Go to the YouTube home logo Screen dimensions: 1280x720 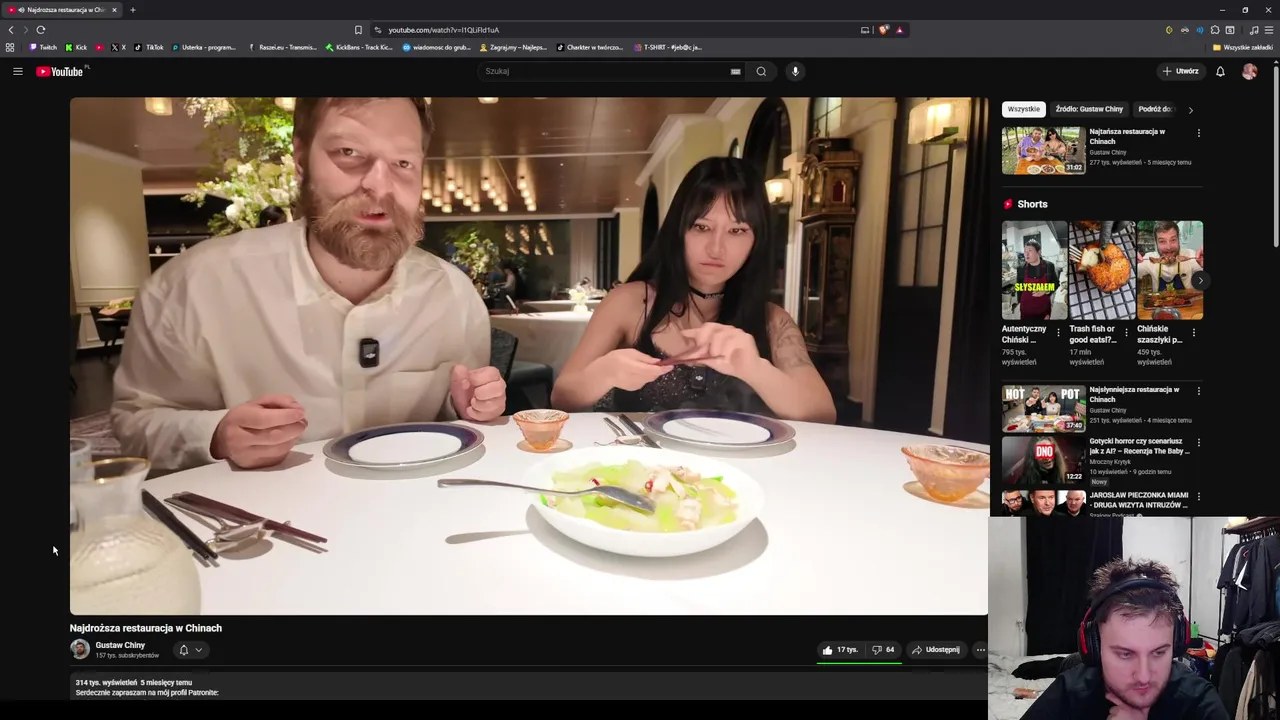pos(62,71)
